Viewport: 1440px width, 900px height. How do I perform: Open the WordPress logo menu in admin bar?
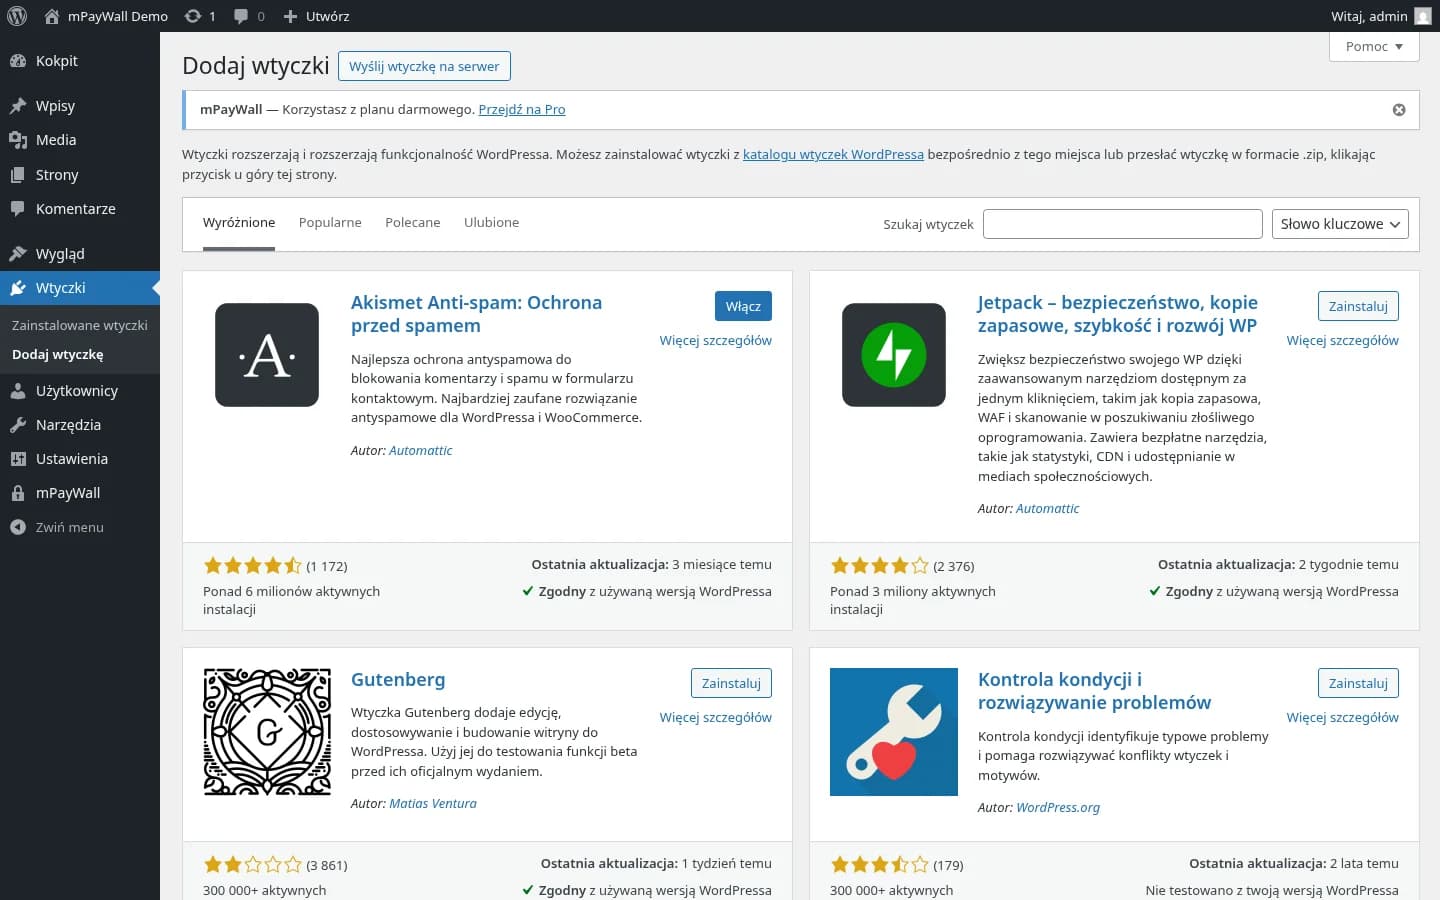tap(16, 15)
